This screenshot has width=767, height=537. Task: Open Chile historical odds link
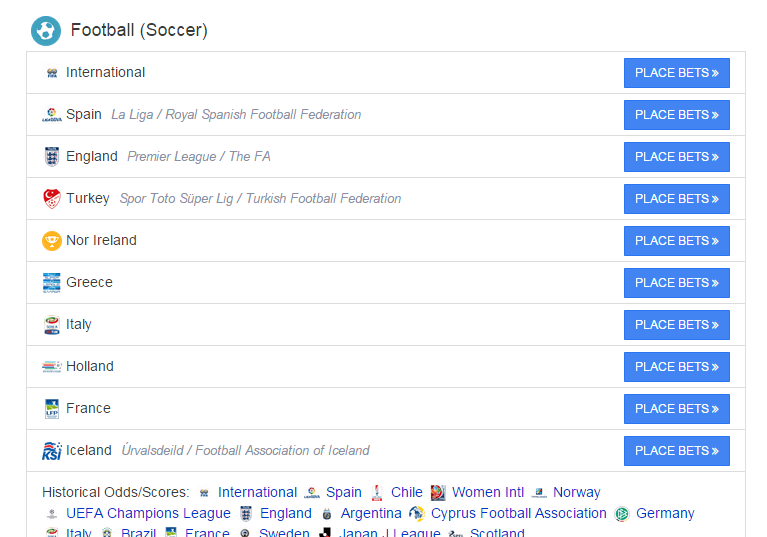point(406,492)
